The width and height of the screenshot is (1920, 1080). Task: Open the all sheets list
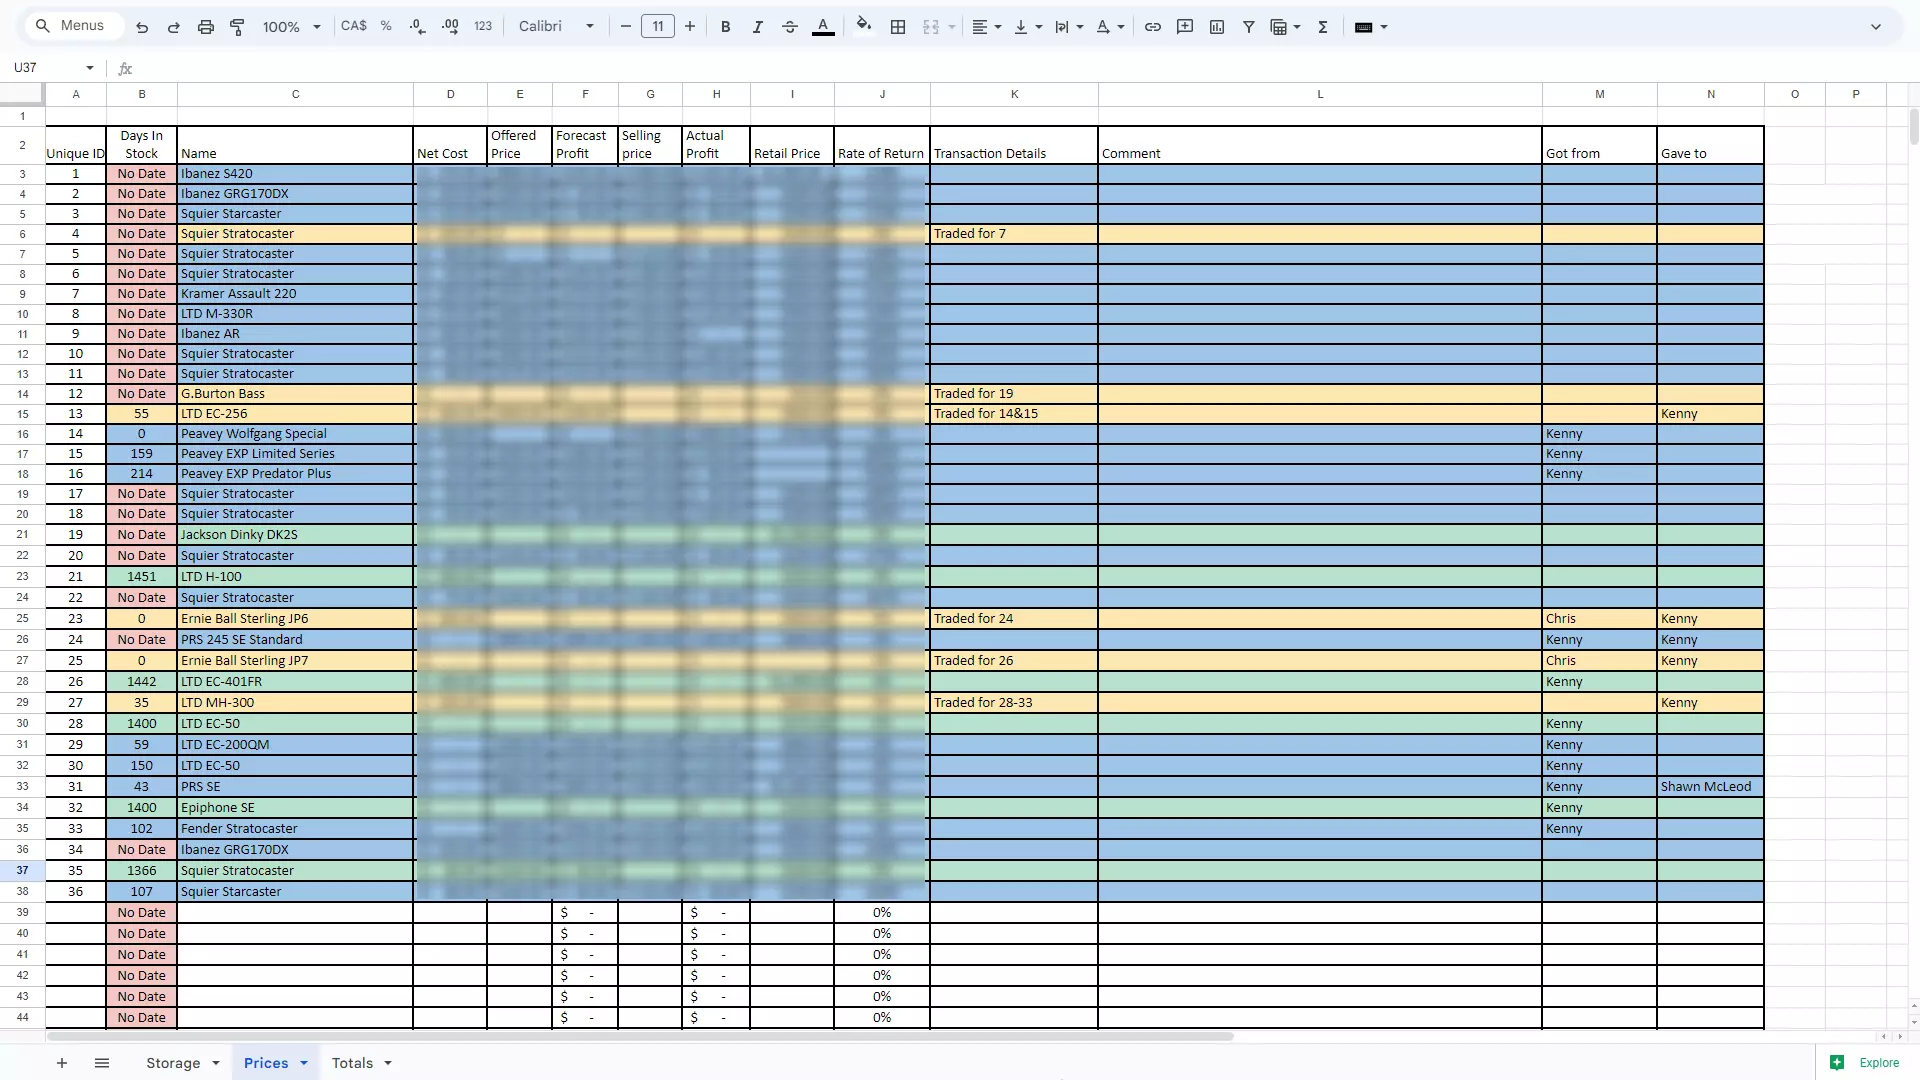pyautogui.click(x=102, y=1063)
